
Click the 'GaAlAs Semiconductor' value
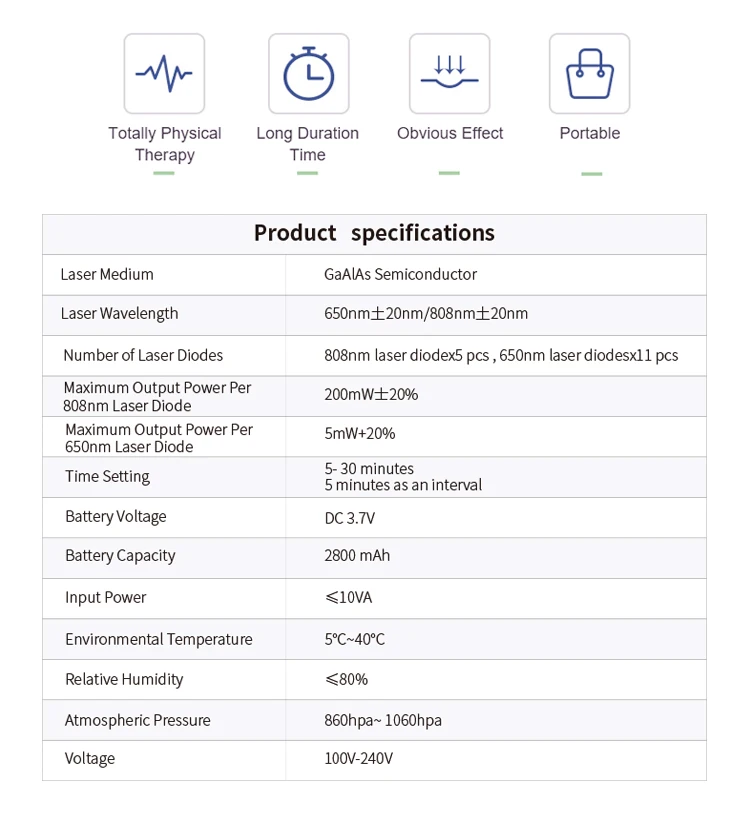[x=400, y=274]
